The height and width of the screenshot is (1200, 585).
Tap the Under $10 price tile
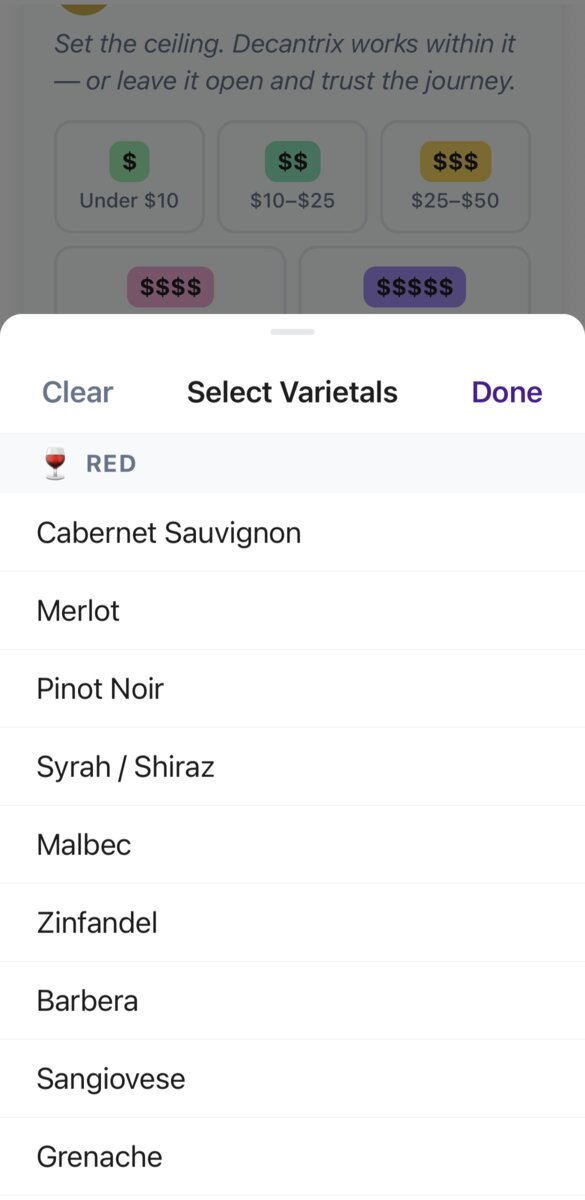click(x=129, y=177)
